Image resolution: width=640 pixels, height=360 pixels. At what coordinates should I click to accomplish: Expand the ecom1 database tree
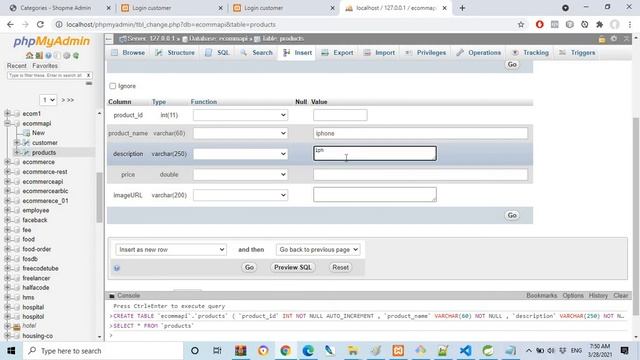point(7,113)
